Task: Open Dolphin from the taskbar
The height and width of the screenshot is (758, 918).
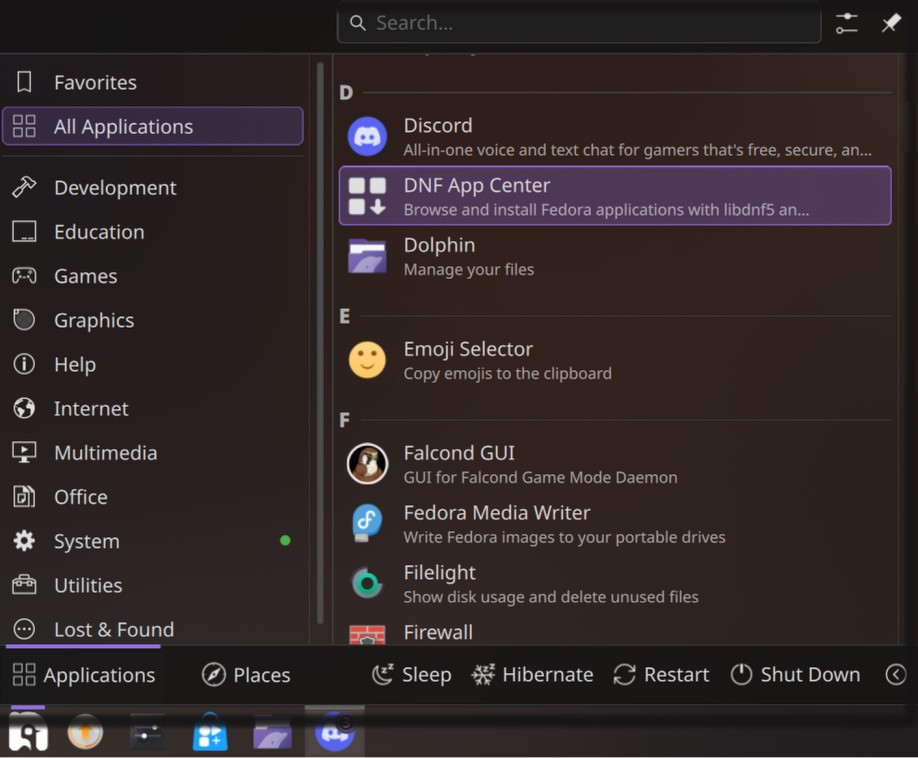Action: click(x=272, y=734)
